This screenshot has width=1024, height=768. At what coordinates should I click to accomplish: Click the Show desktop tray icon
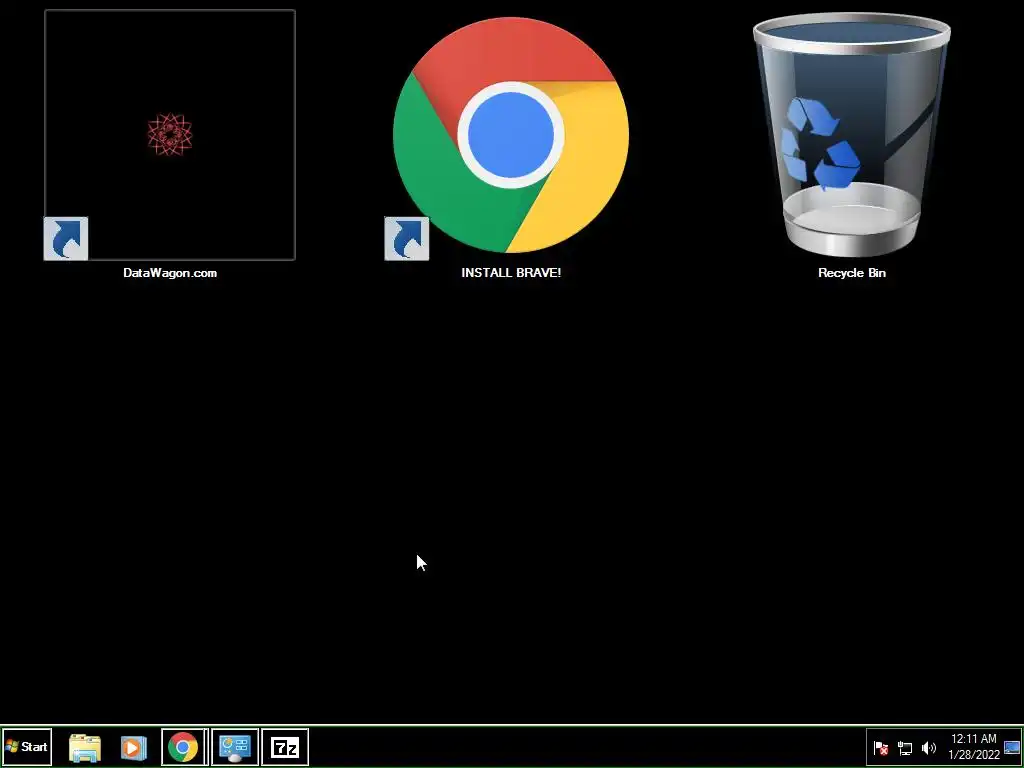pyautogui.click(x=1012, y=748)
